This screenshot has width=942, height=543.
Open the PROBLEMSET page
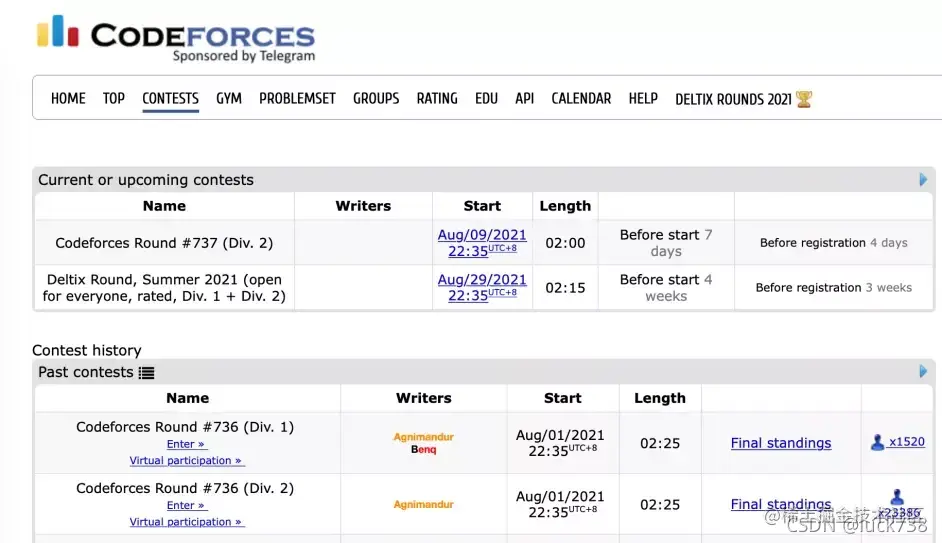[297, 99]
